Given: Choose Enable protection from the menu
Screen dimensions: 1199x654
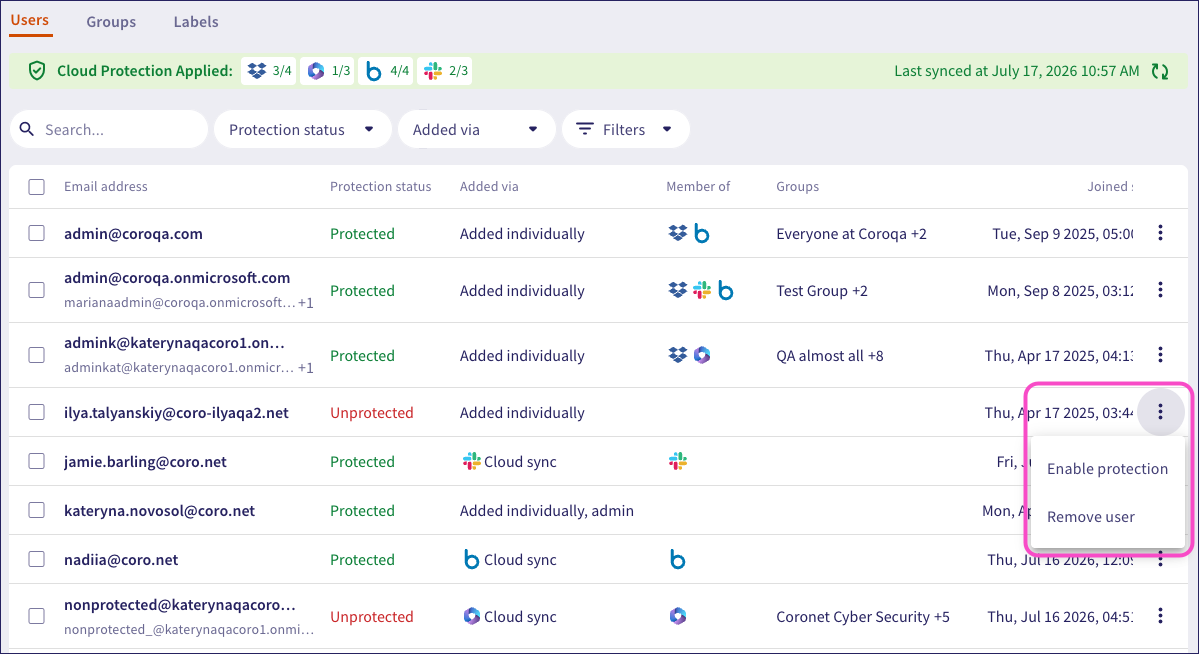Looking at the screenshot, I should tap(1107, 469).
